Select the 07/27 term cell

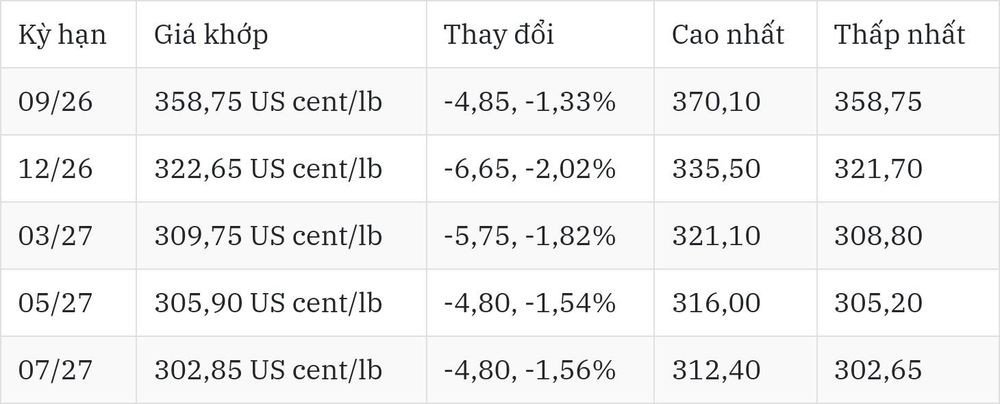click(x=55, y=370)
